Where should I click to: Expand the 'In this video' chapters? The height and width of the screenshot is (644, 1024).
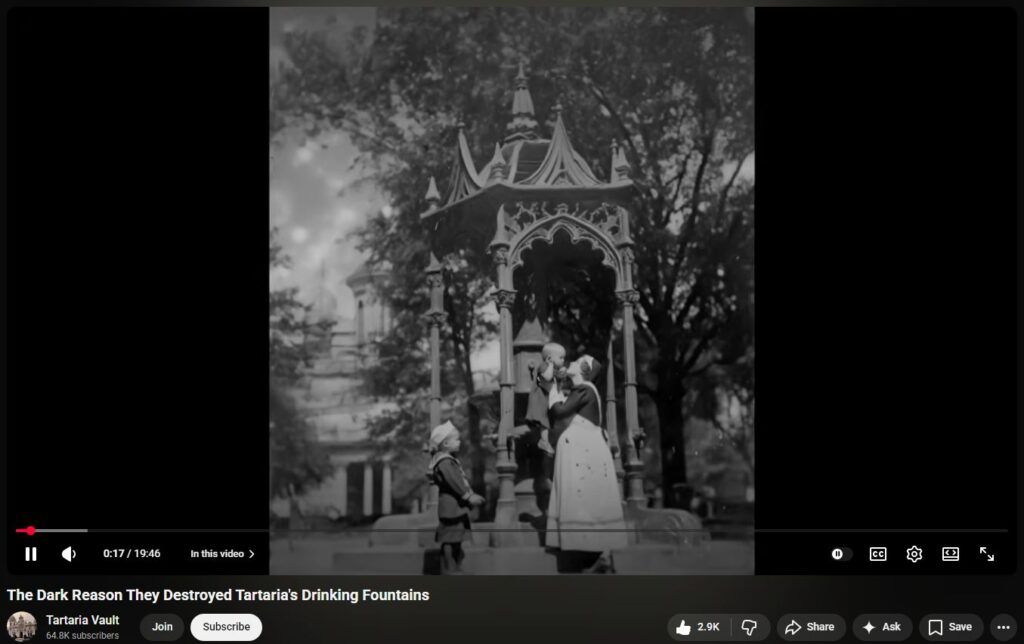pos(222,554)
